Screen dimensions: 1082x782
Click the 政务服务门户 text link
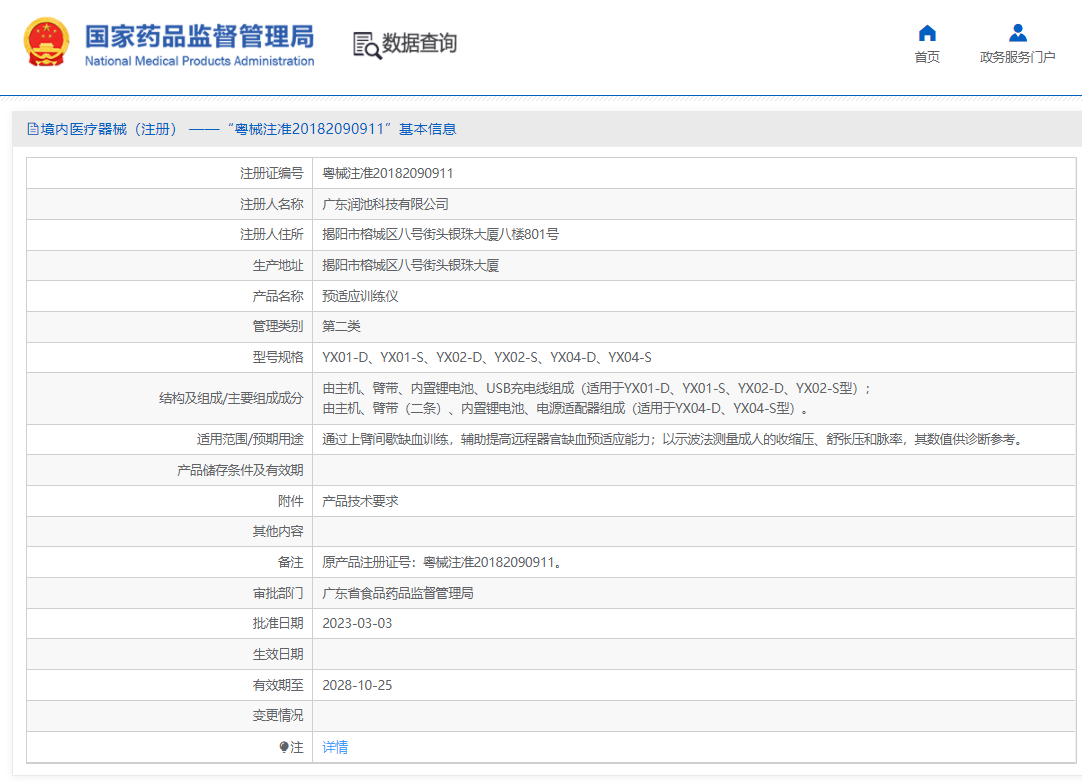[x=1017, y=57]
